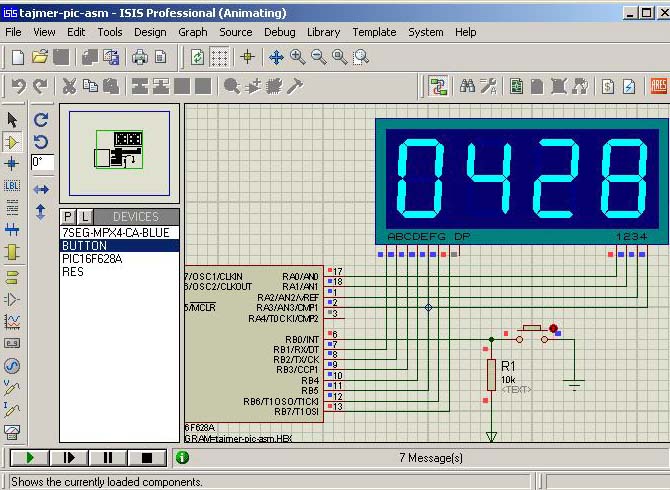This screenshot has height=490, width=670.
Task: Click the Selection arrow tool
Action: [13, 120]
